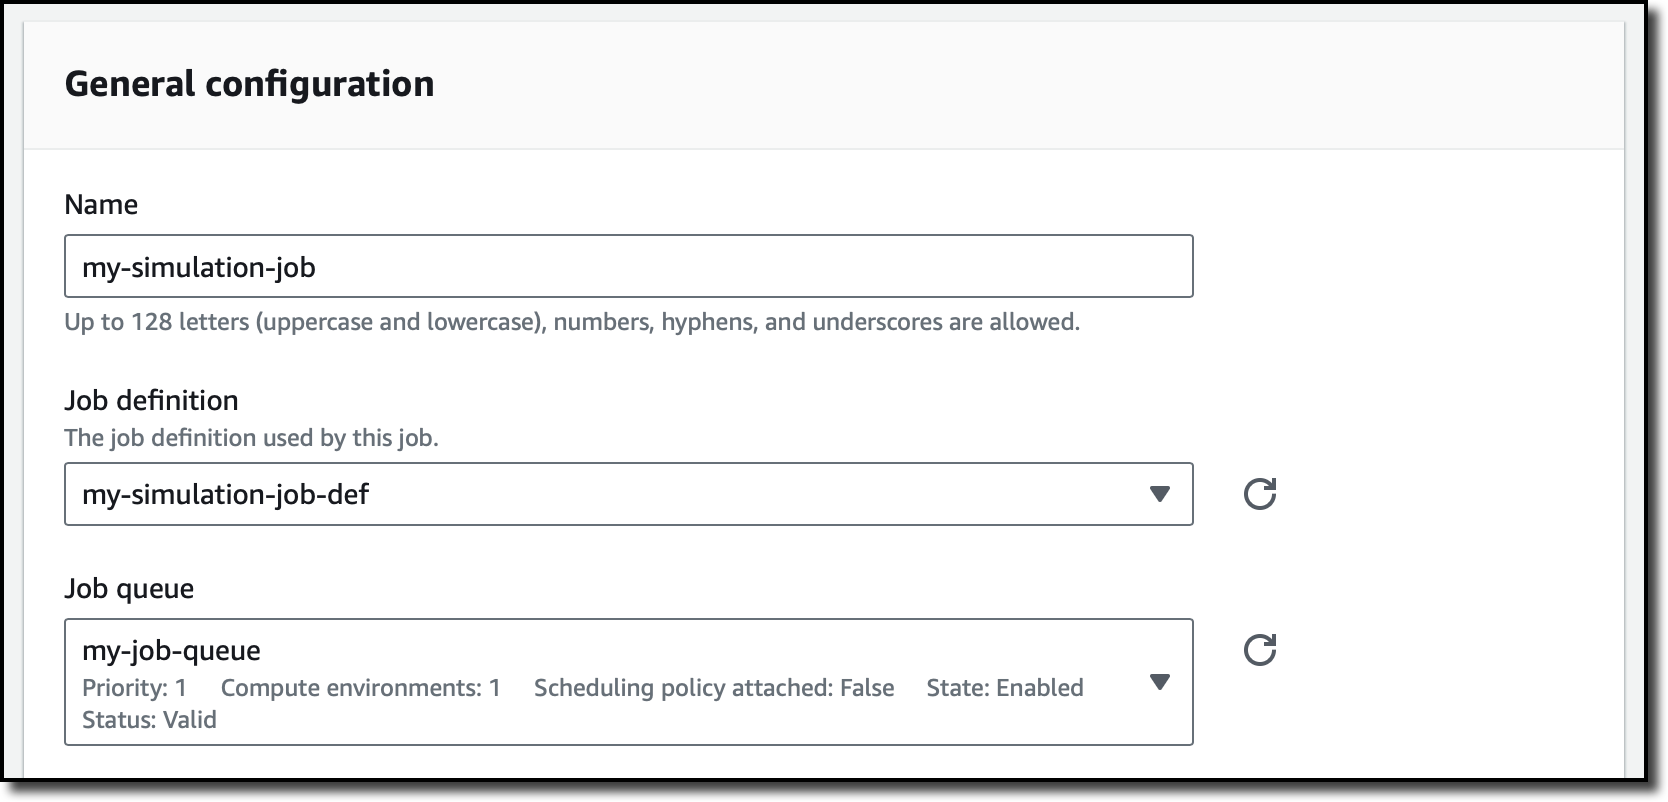1668x802 pixels.
Task: Click Scheduling policy attached: False text
Action: pos(713,688)
